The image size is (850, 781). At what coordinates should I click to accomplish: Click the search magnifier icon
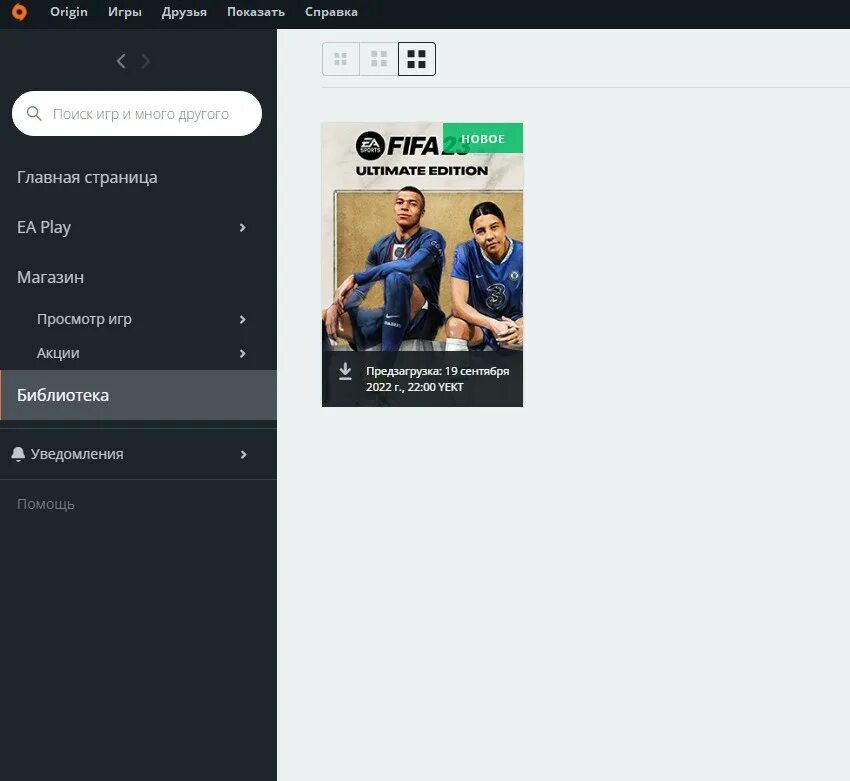pyautogui.click(x=34, y=114)
